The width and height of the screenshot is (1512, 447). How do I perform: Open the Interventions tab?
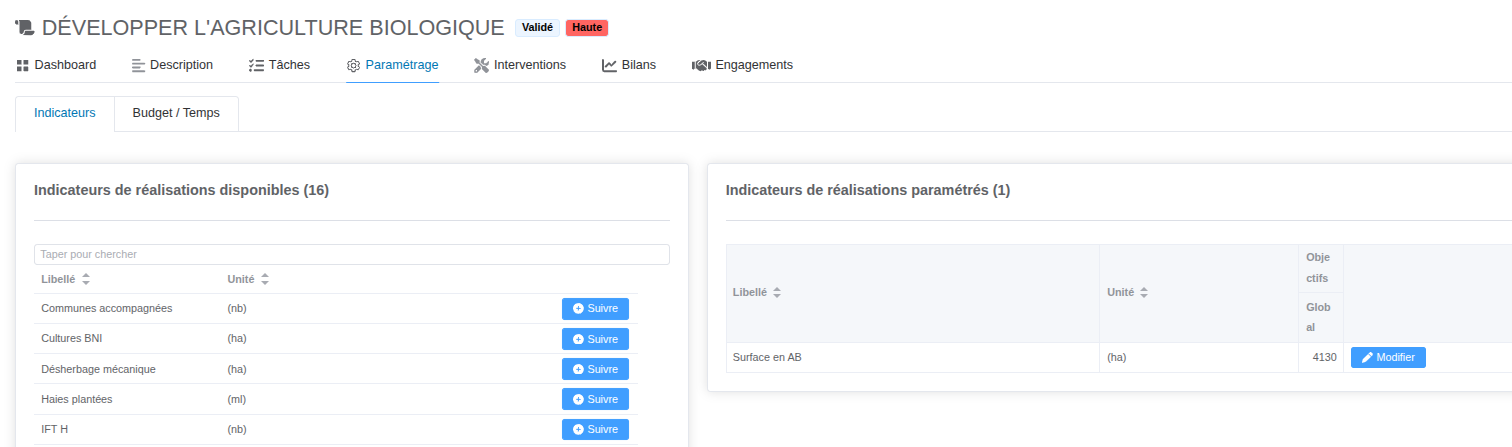click(520, 65)
